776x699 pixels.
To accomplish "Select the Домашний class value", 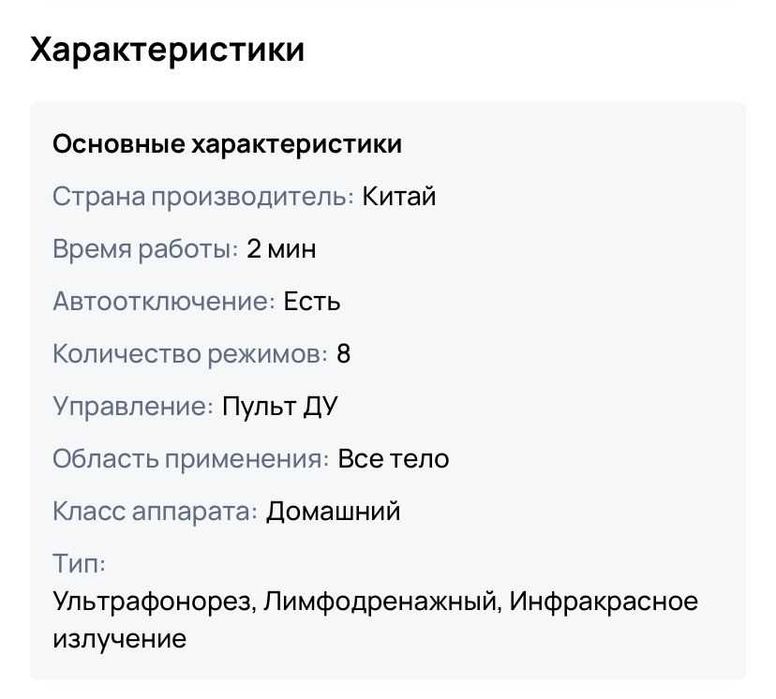I will coord(333,511).
